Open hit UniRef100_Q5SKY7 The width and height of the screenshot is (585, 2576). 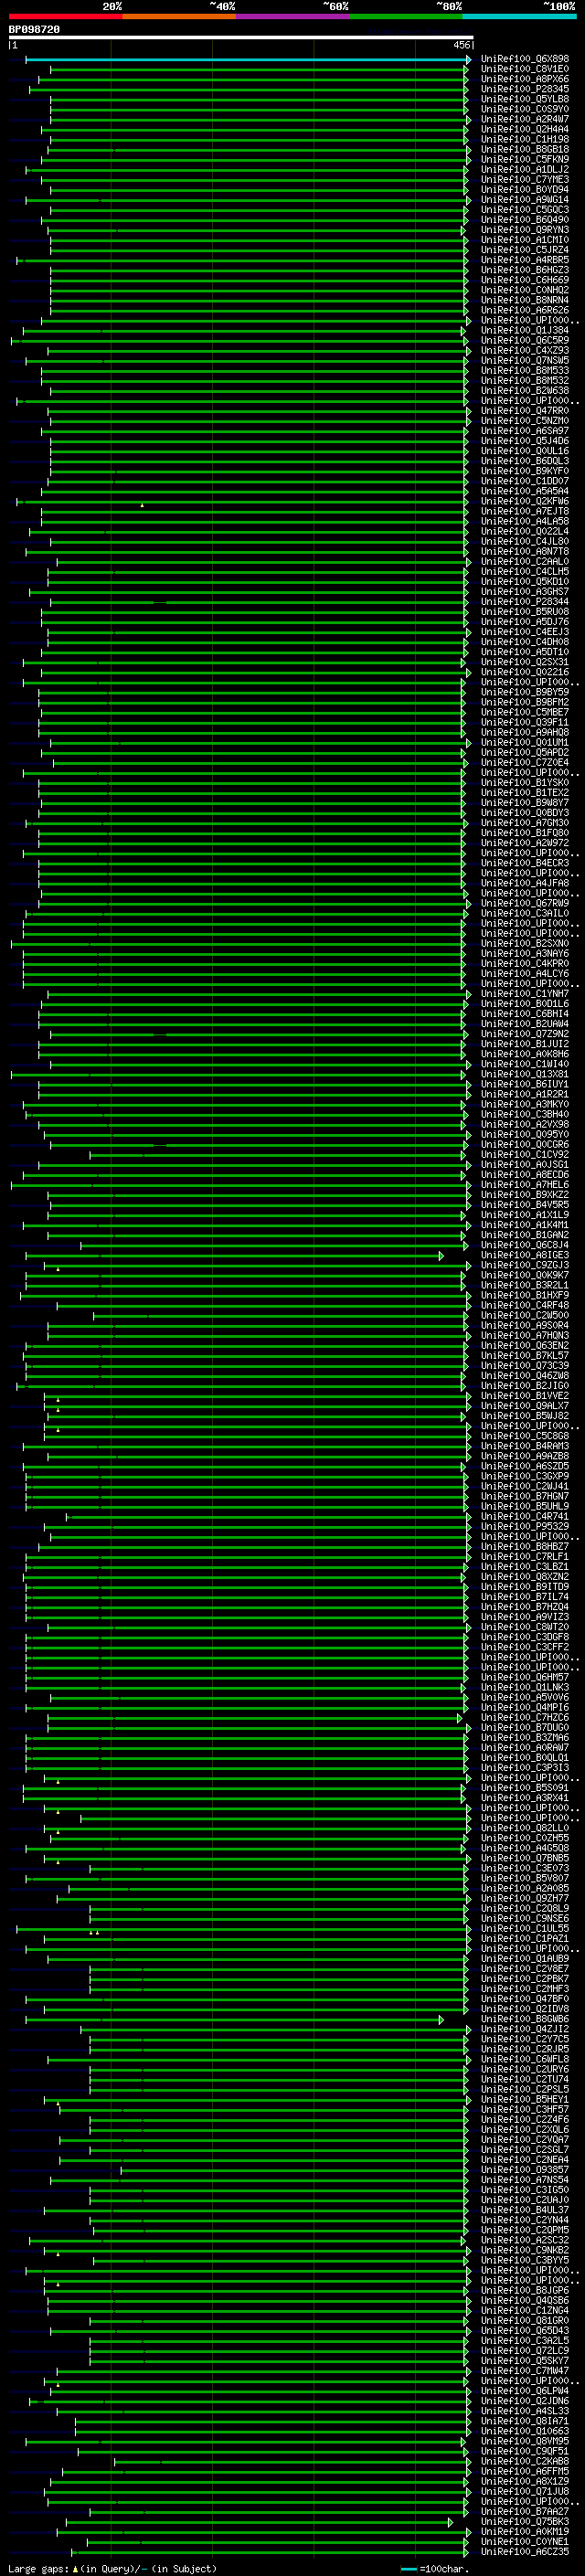point(525,2360)
